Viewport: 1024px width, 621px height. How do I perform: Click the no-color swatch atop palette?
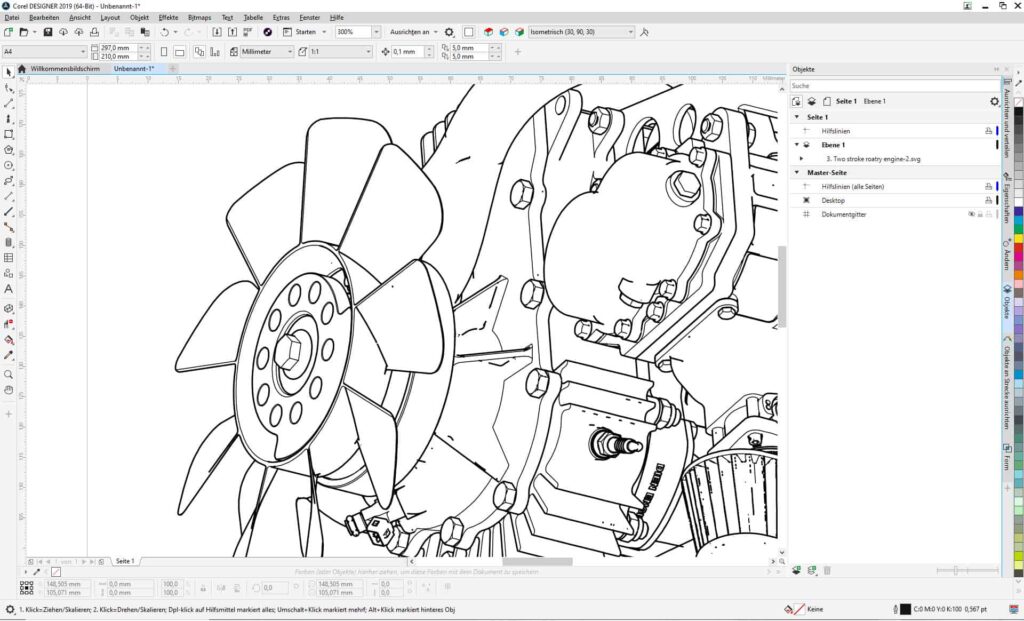click(x=1018, y=102)
